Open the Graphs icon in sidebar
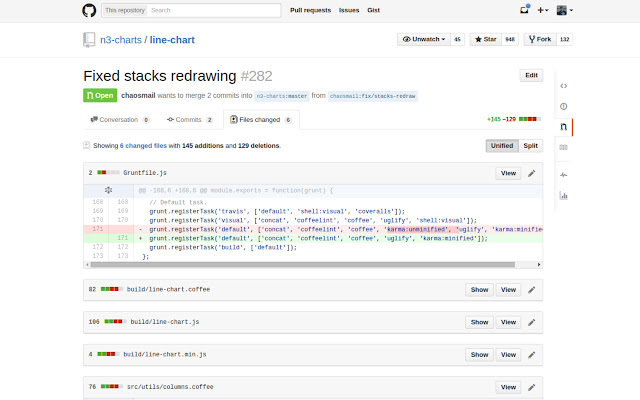Image resolution: width=640 pixels, height=400 pixels. (564, 196)
